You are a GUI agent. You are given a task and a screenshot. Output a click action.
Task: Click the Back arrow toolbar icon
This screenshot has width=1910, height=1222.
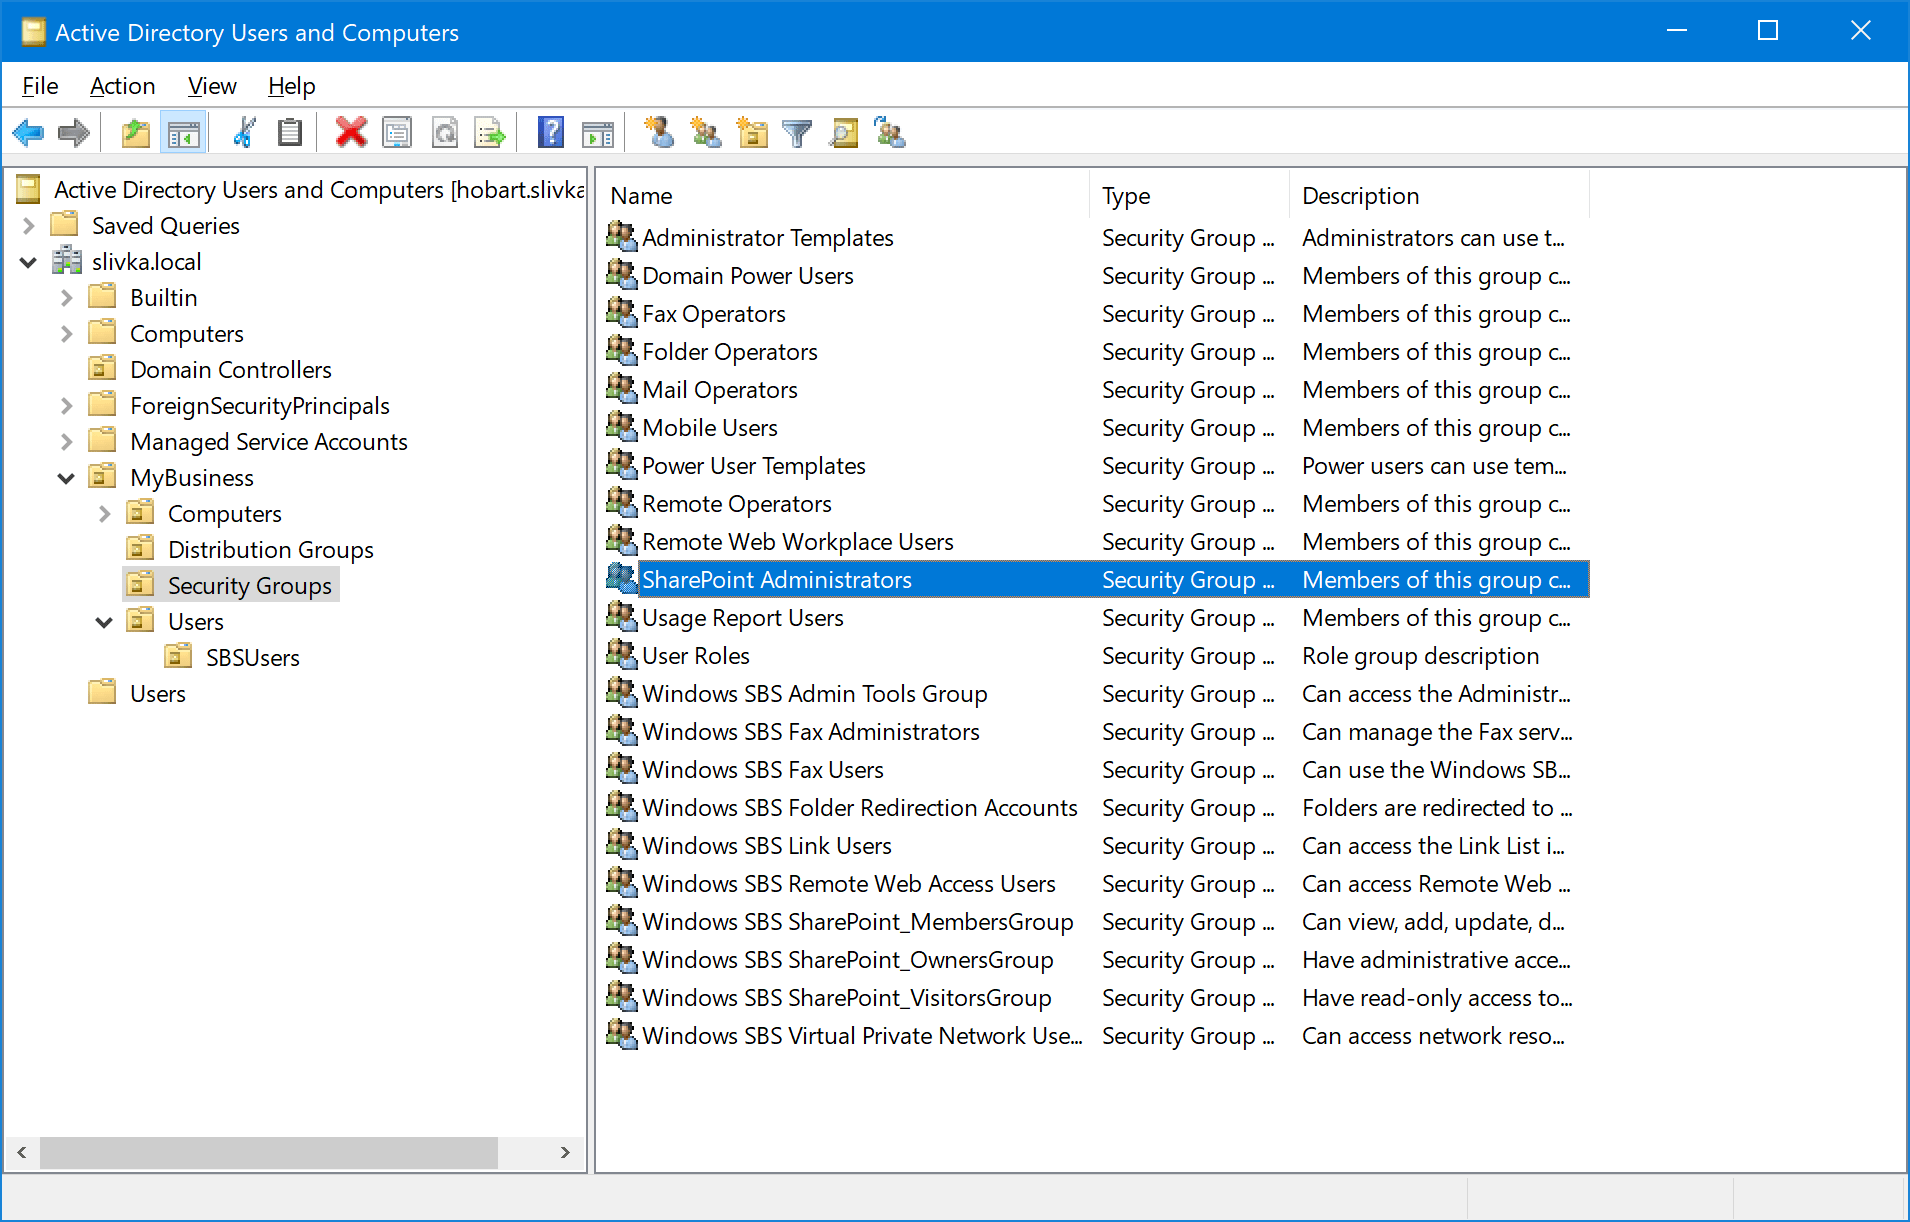pyautogui.click(x=28, y=132)
